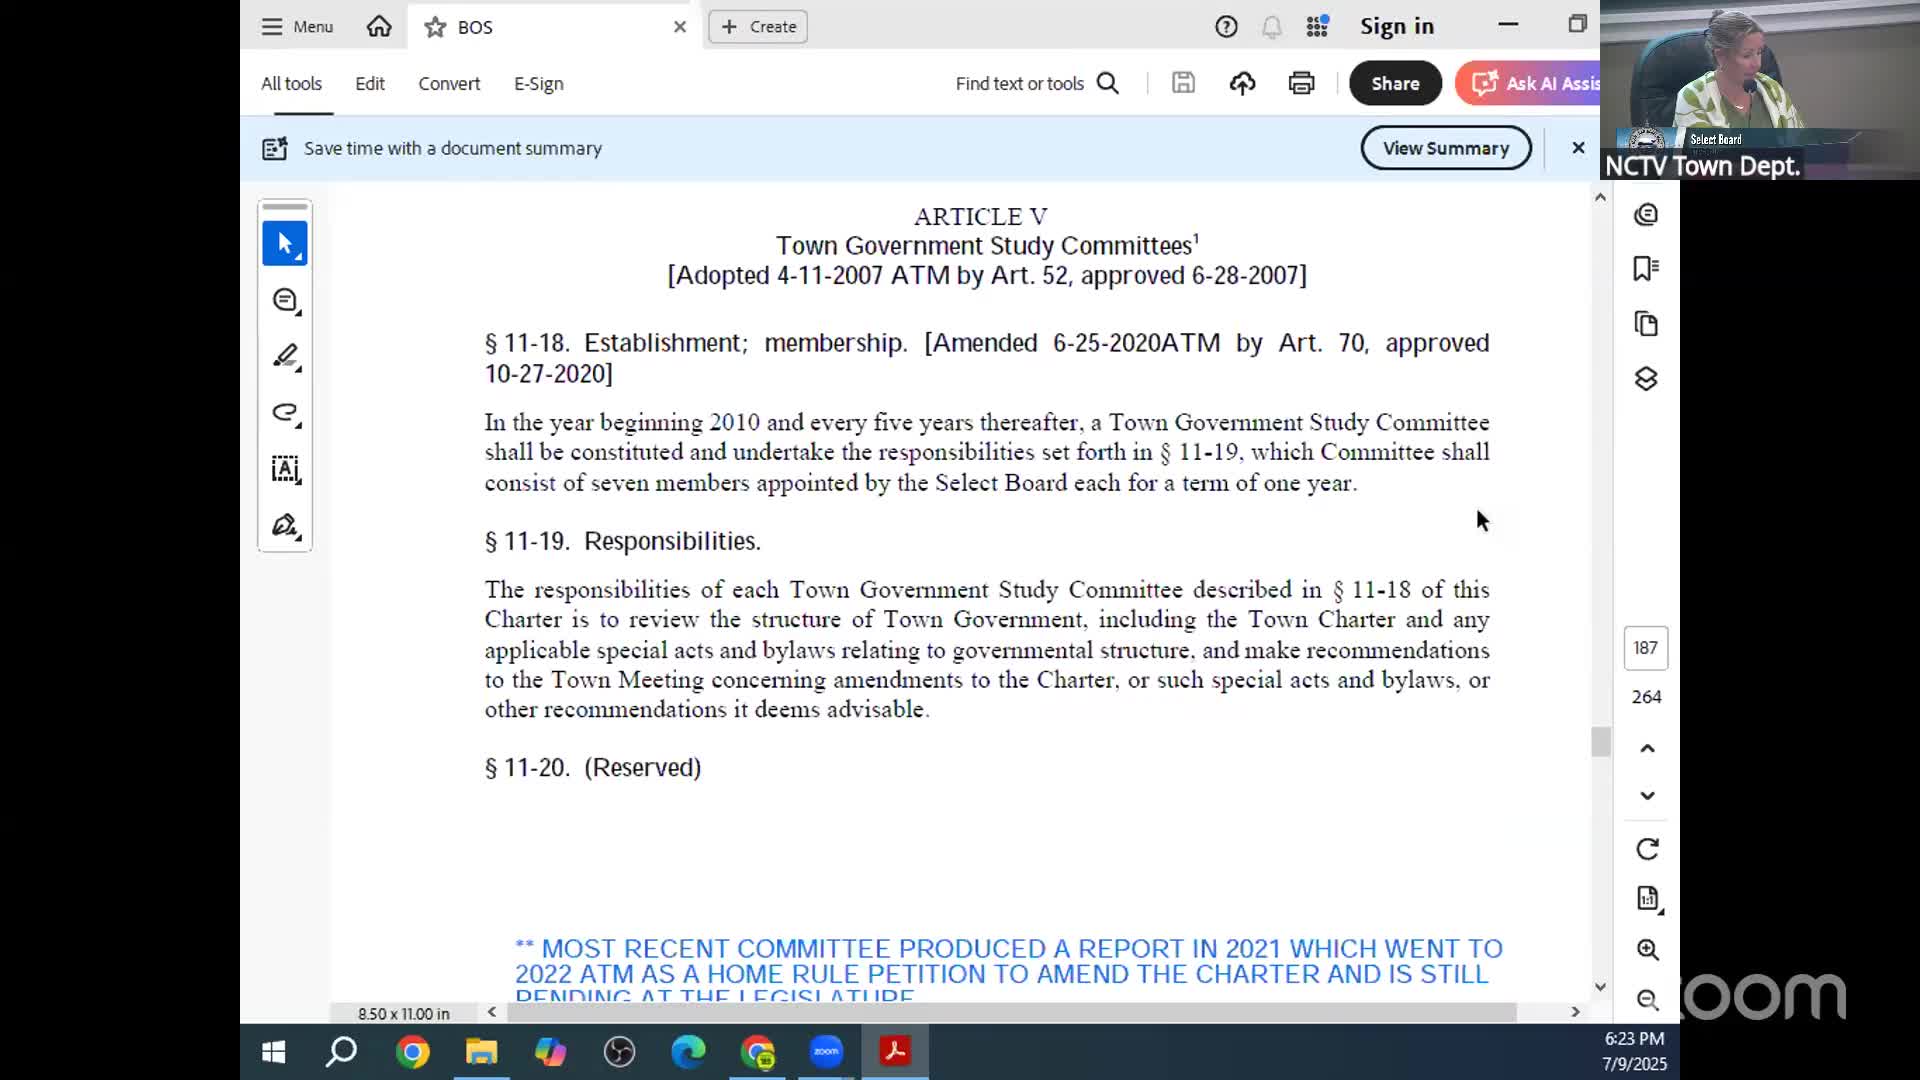
Task: Open Ask AI Assistant
Action: pyautogui.click(x=1528, y=83)
